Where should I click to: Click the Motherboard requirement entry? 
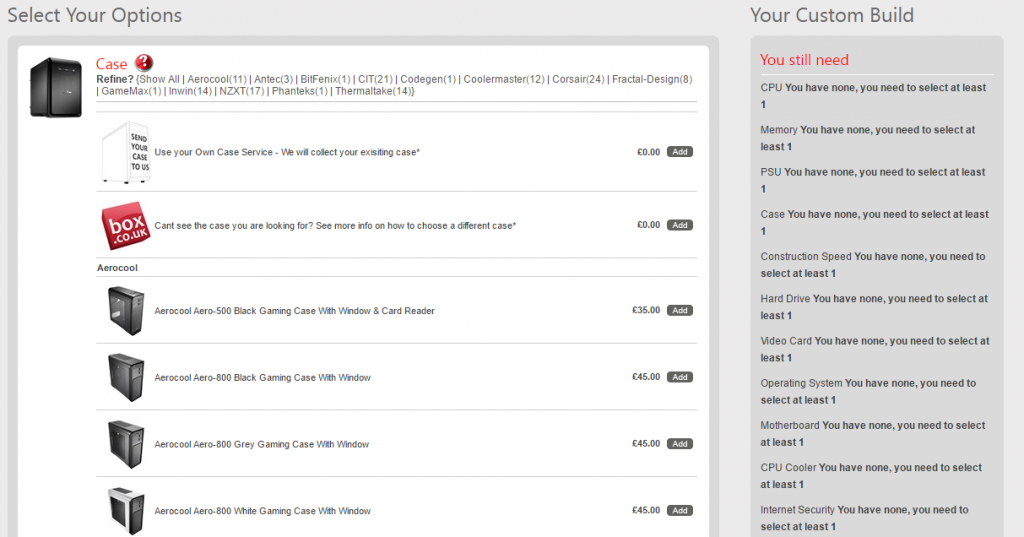(874, 434)
